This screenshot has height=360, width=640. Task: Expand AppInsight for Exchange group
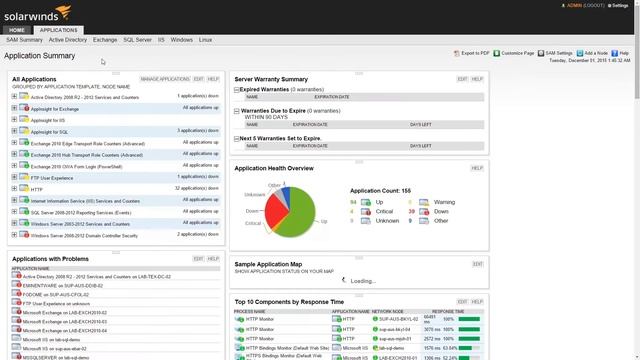[x=14, y=108]
